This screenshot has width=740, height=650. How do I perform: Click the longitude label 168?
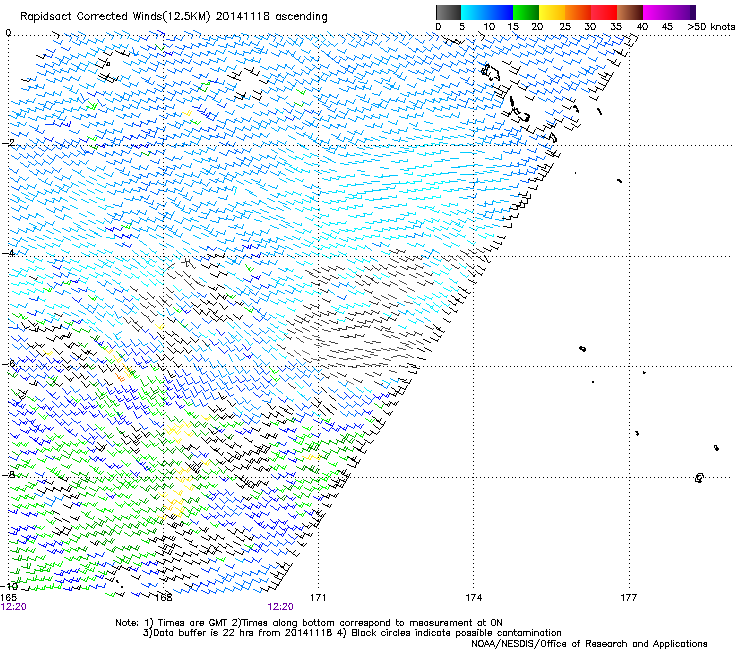point(163,598)
